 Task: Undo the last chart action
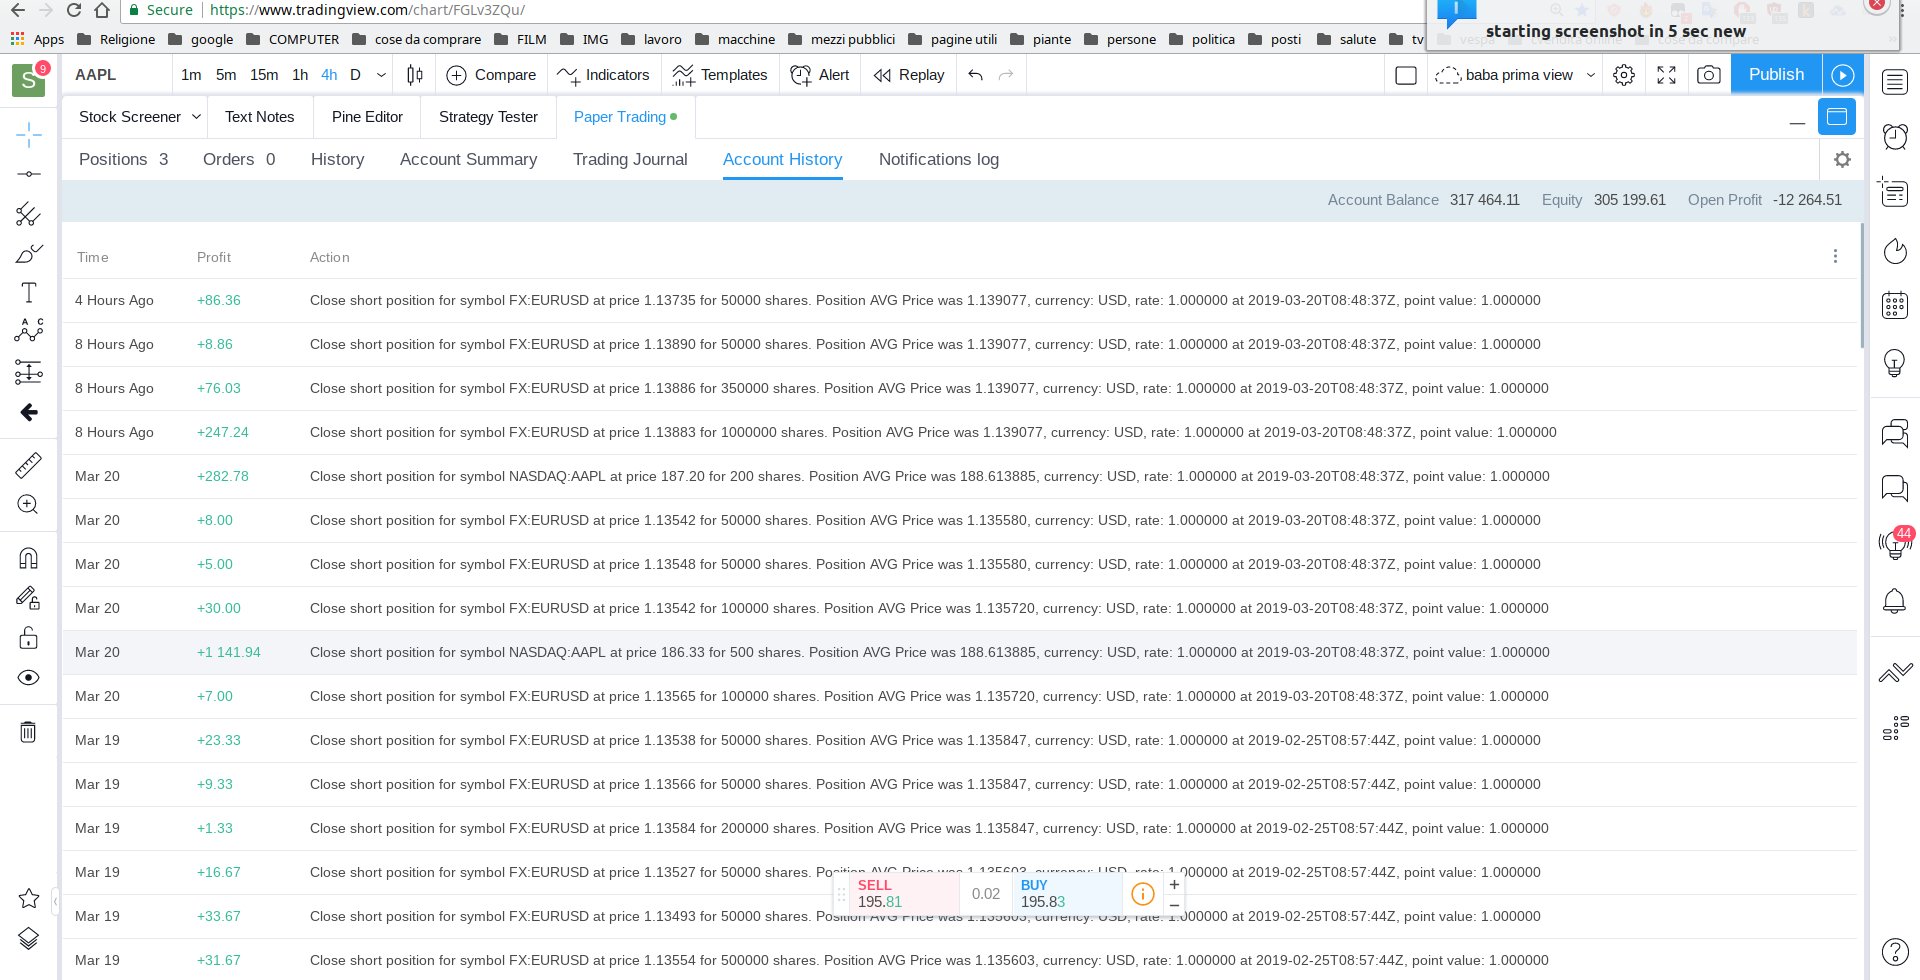(x=975, y=75)
